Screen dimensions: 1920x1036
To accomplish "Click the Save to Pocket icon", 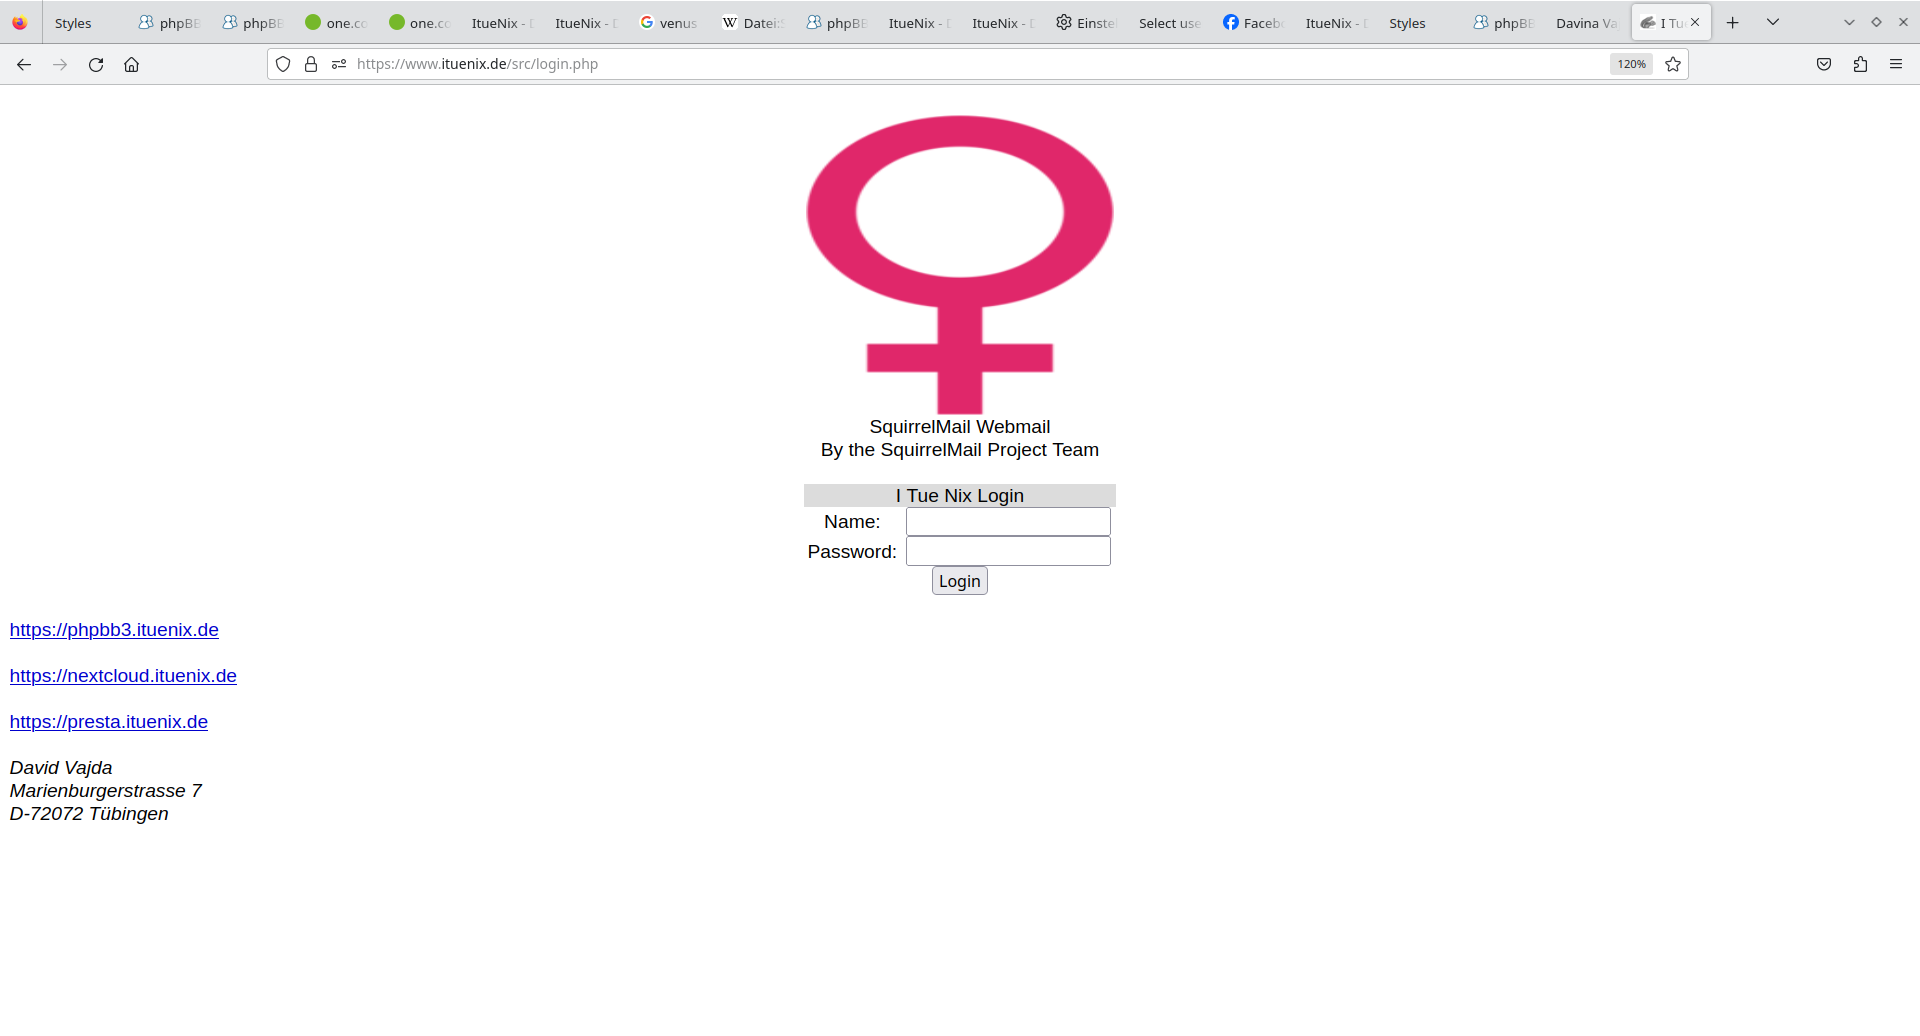I will 1824,64.
